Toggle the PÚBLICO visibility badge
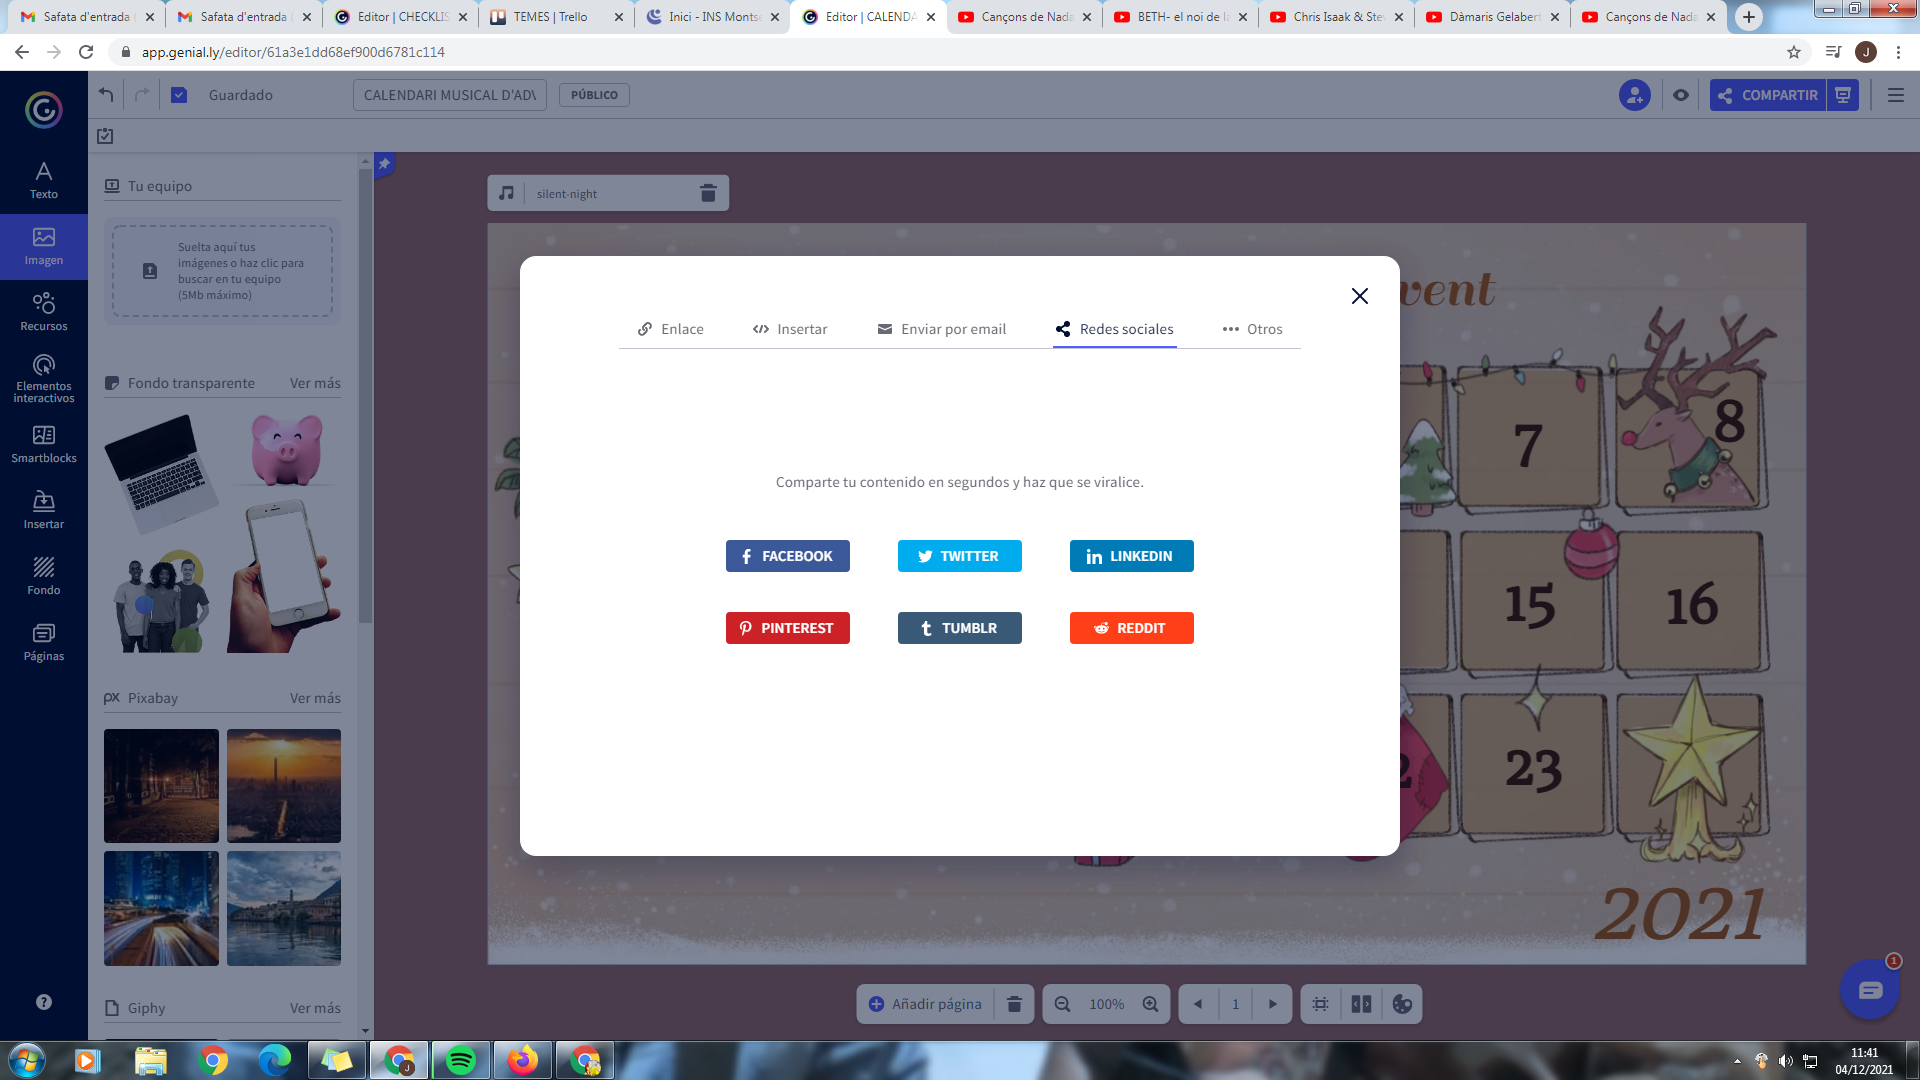The image size is (1920, 1080). point(594,95)
